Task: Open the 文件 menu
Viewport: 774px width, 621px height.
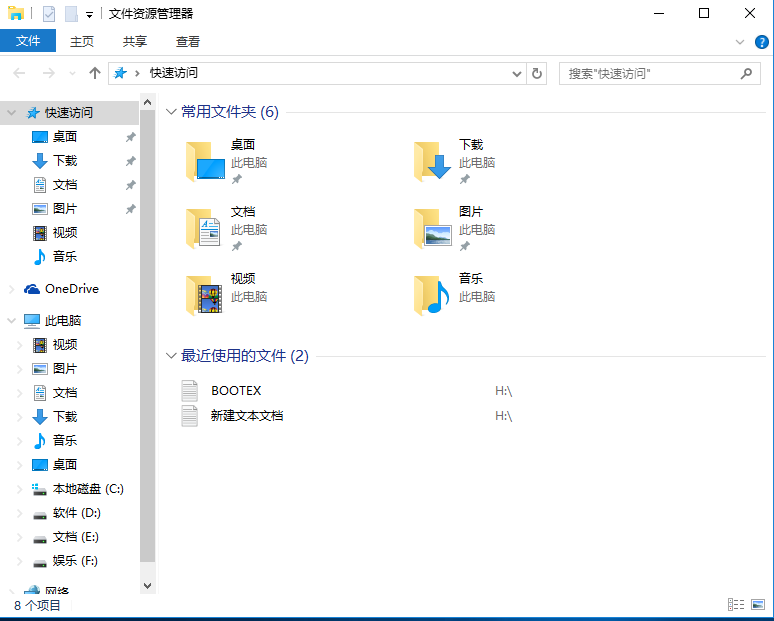Action: 28,41
